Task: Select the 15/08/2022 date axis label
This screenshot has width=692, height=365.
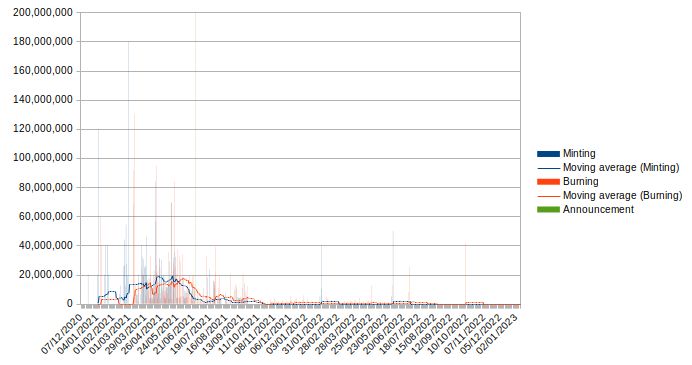Action: (417, 335)
